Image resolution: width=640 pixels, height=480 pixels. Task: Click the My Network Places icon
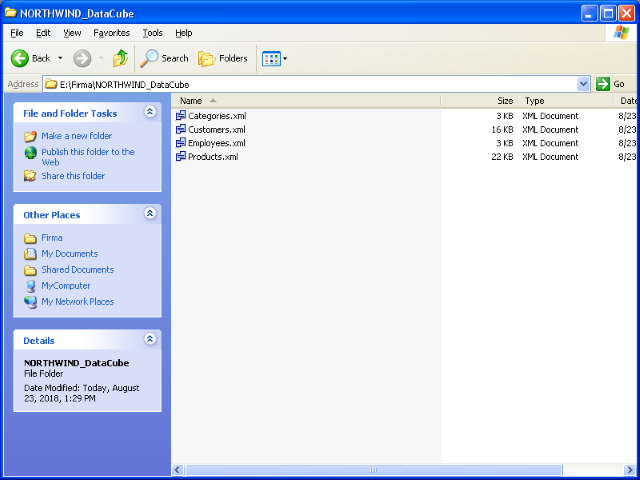(x=30, y=302)
